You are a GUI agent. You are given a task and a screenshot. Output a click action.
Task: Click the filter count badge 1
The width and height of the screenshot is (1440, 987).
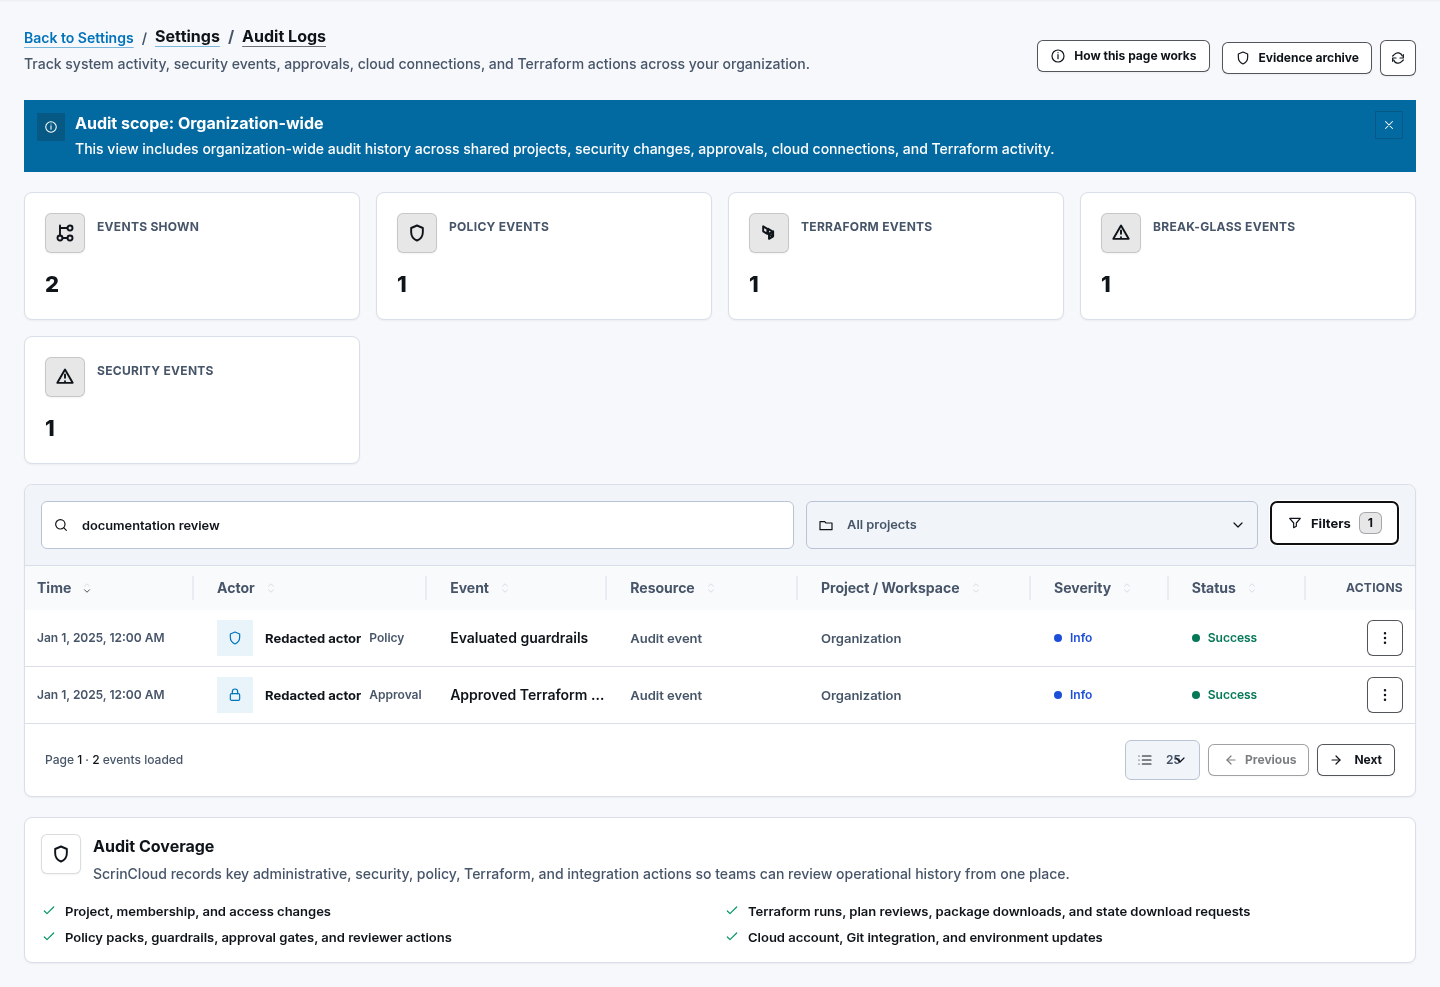[1371, 523]
